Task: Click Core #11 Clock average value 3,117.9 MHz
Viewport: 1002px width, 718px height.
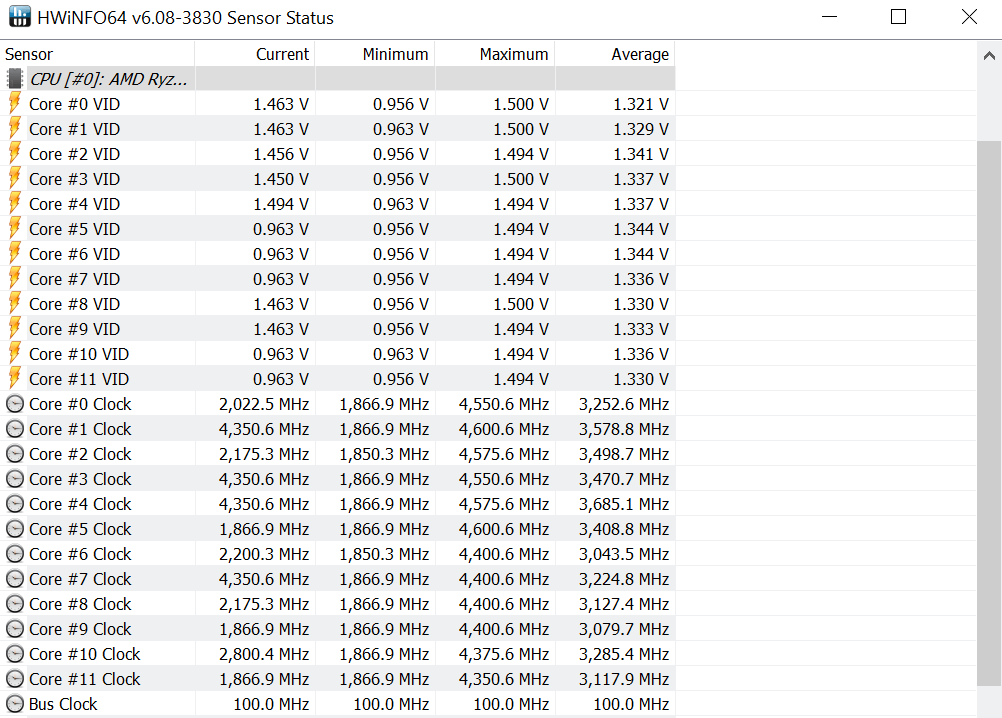Action: [624, 679]
